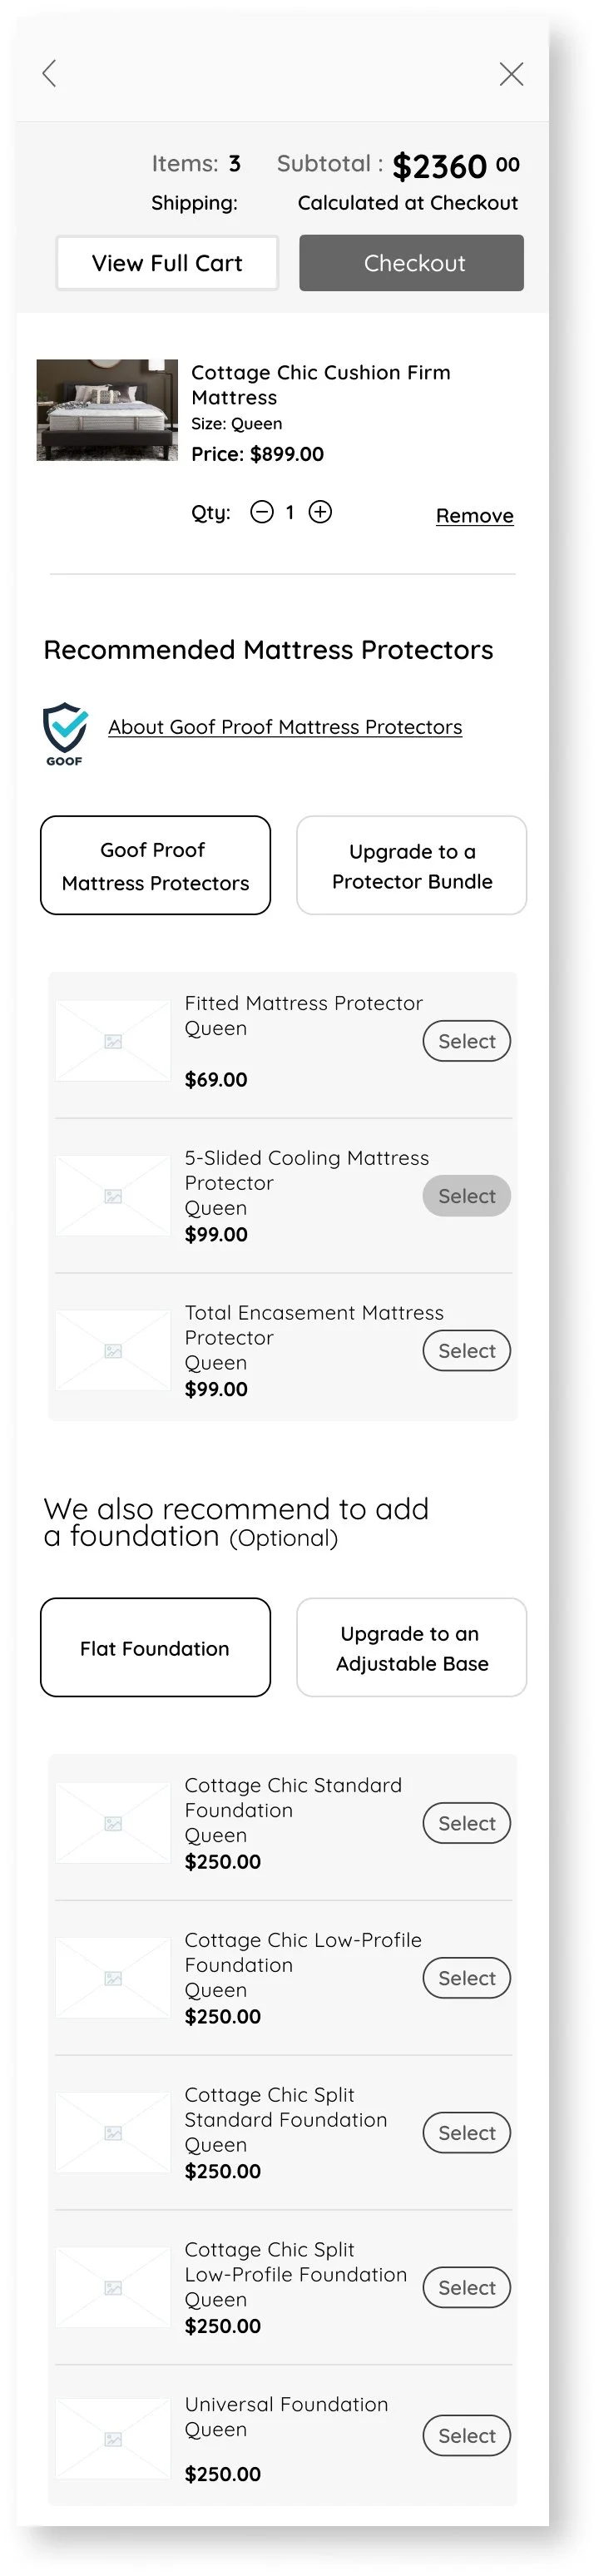Screen dimensions: 599x2576
Task: Select Cottage Chic Split Low-Profile Foundation
Action: (x=466, y=2288)
